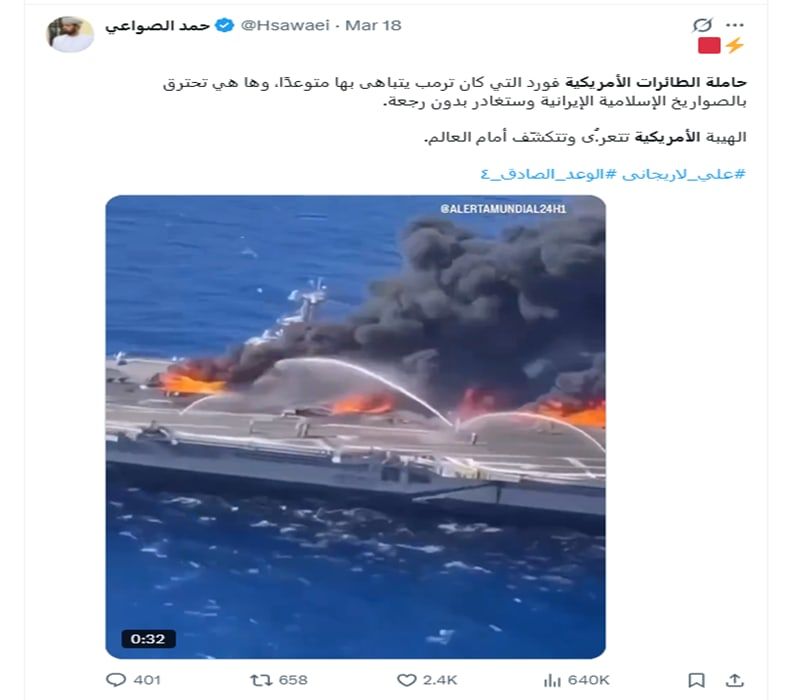Share the tweet via upload icon
This screenshot has height=700, width=791.
pos(734,680)
